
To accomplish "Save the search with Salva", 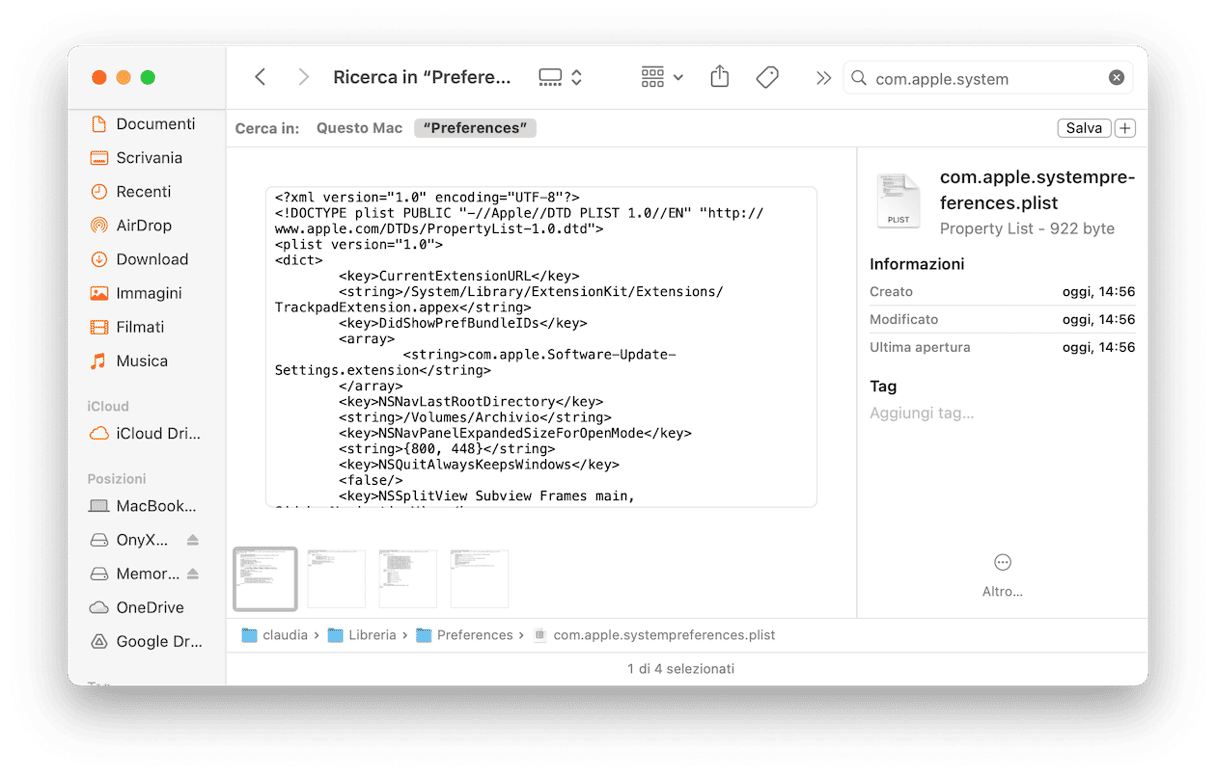I will click(x=1084, y=128).
